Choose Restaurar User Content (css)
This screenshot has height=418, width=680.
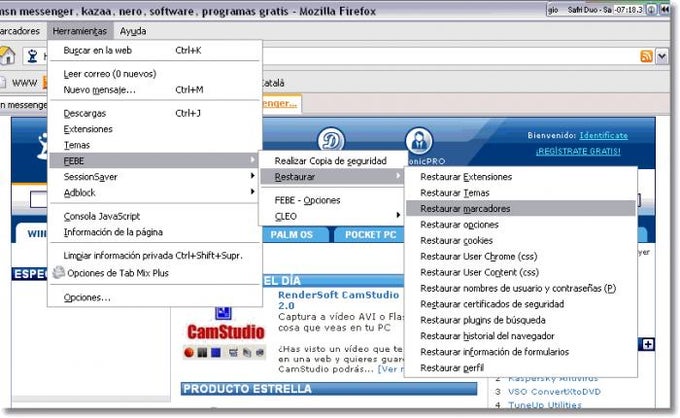pyautogui.click(x=520, y=272)
